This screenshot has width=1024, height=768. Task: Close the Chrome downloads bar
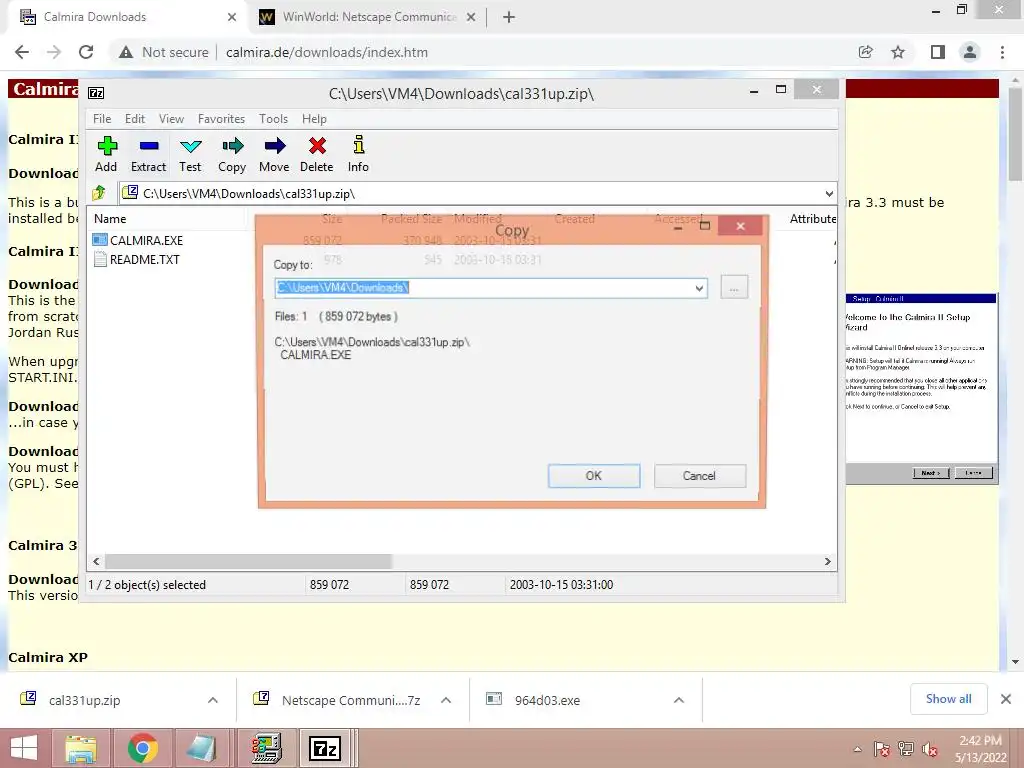(1006, 699)
